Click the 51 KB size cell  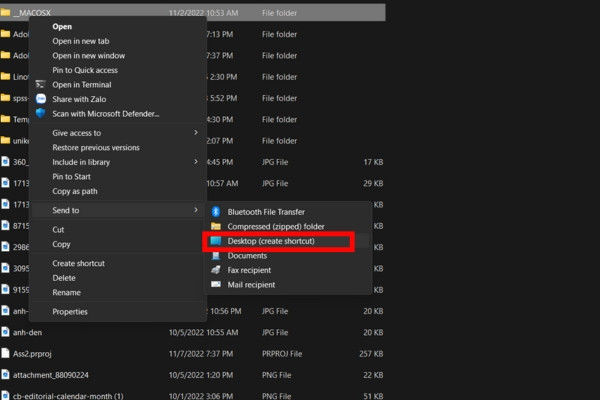(373, 396)
